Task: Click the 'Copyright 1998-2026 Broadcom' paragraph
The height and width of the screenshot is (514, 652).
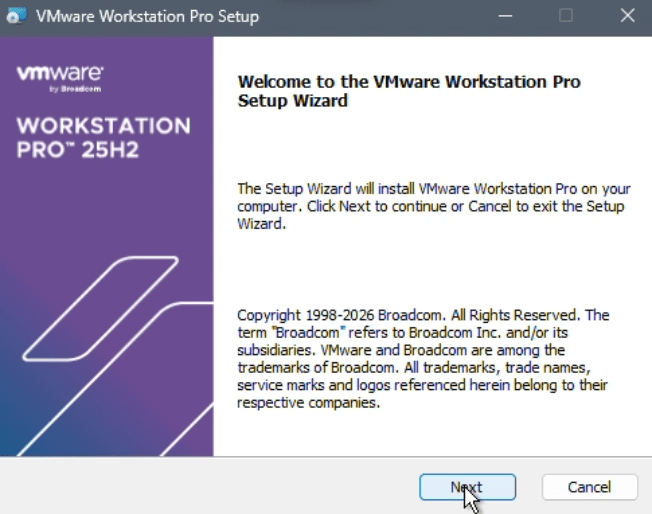Action: point(423,359)
